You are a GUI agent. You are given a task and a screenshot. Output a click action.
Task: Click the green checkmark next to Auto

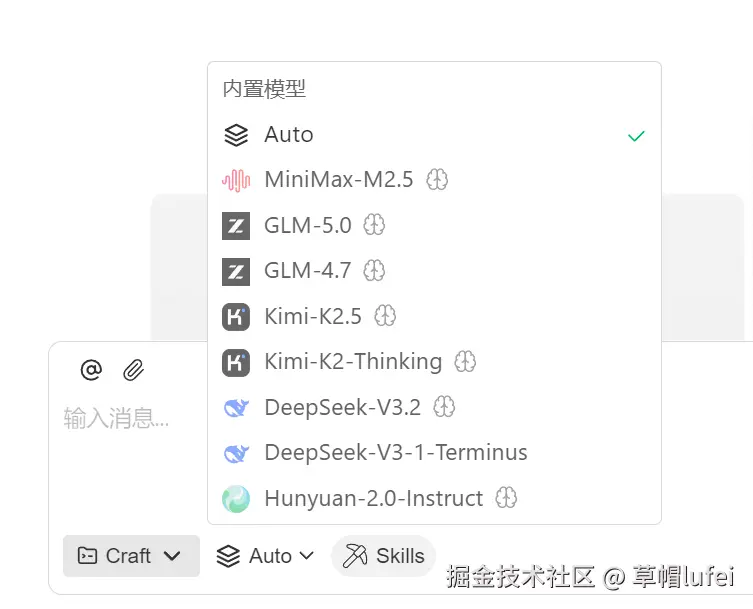(x=636, y=135)
